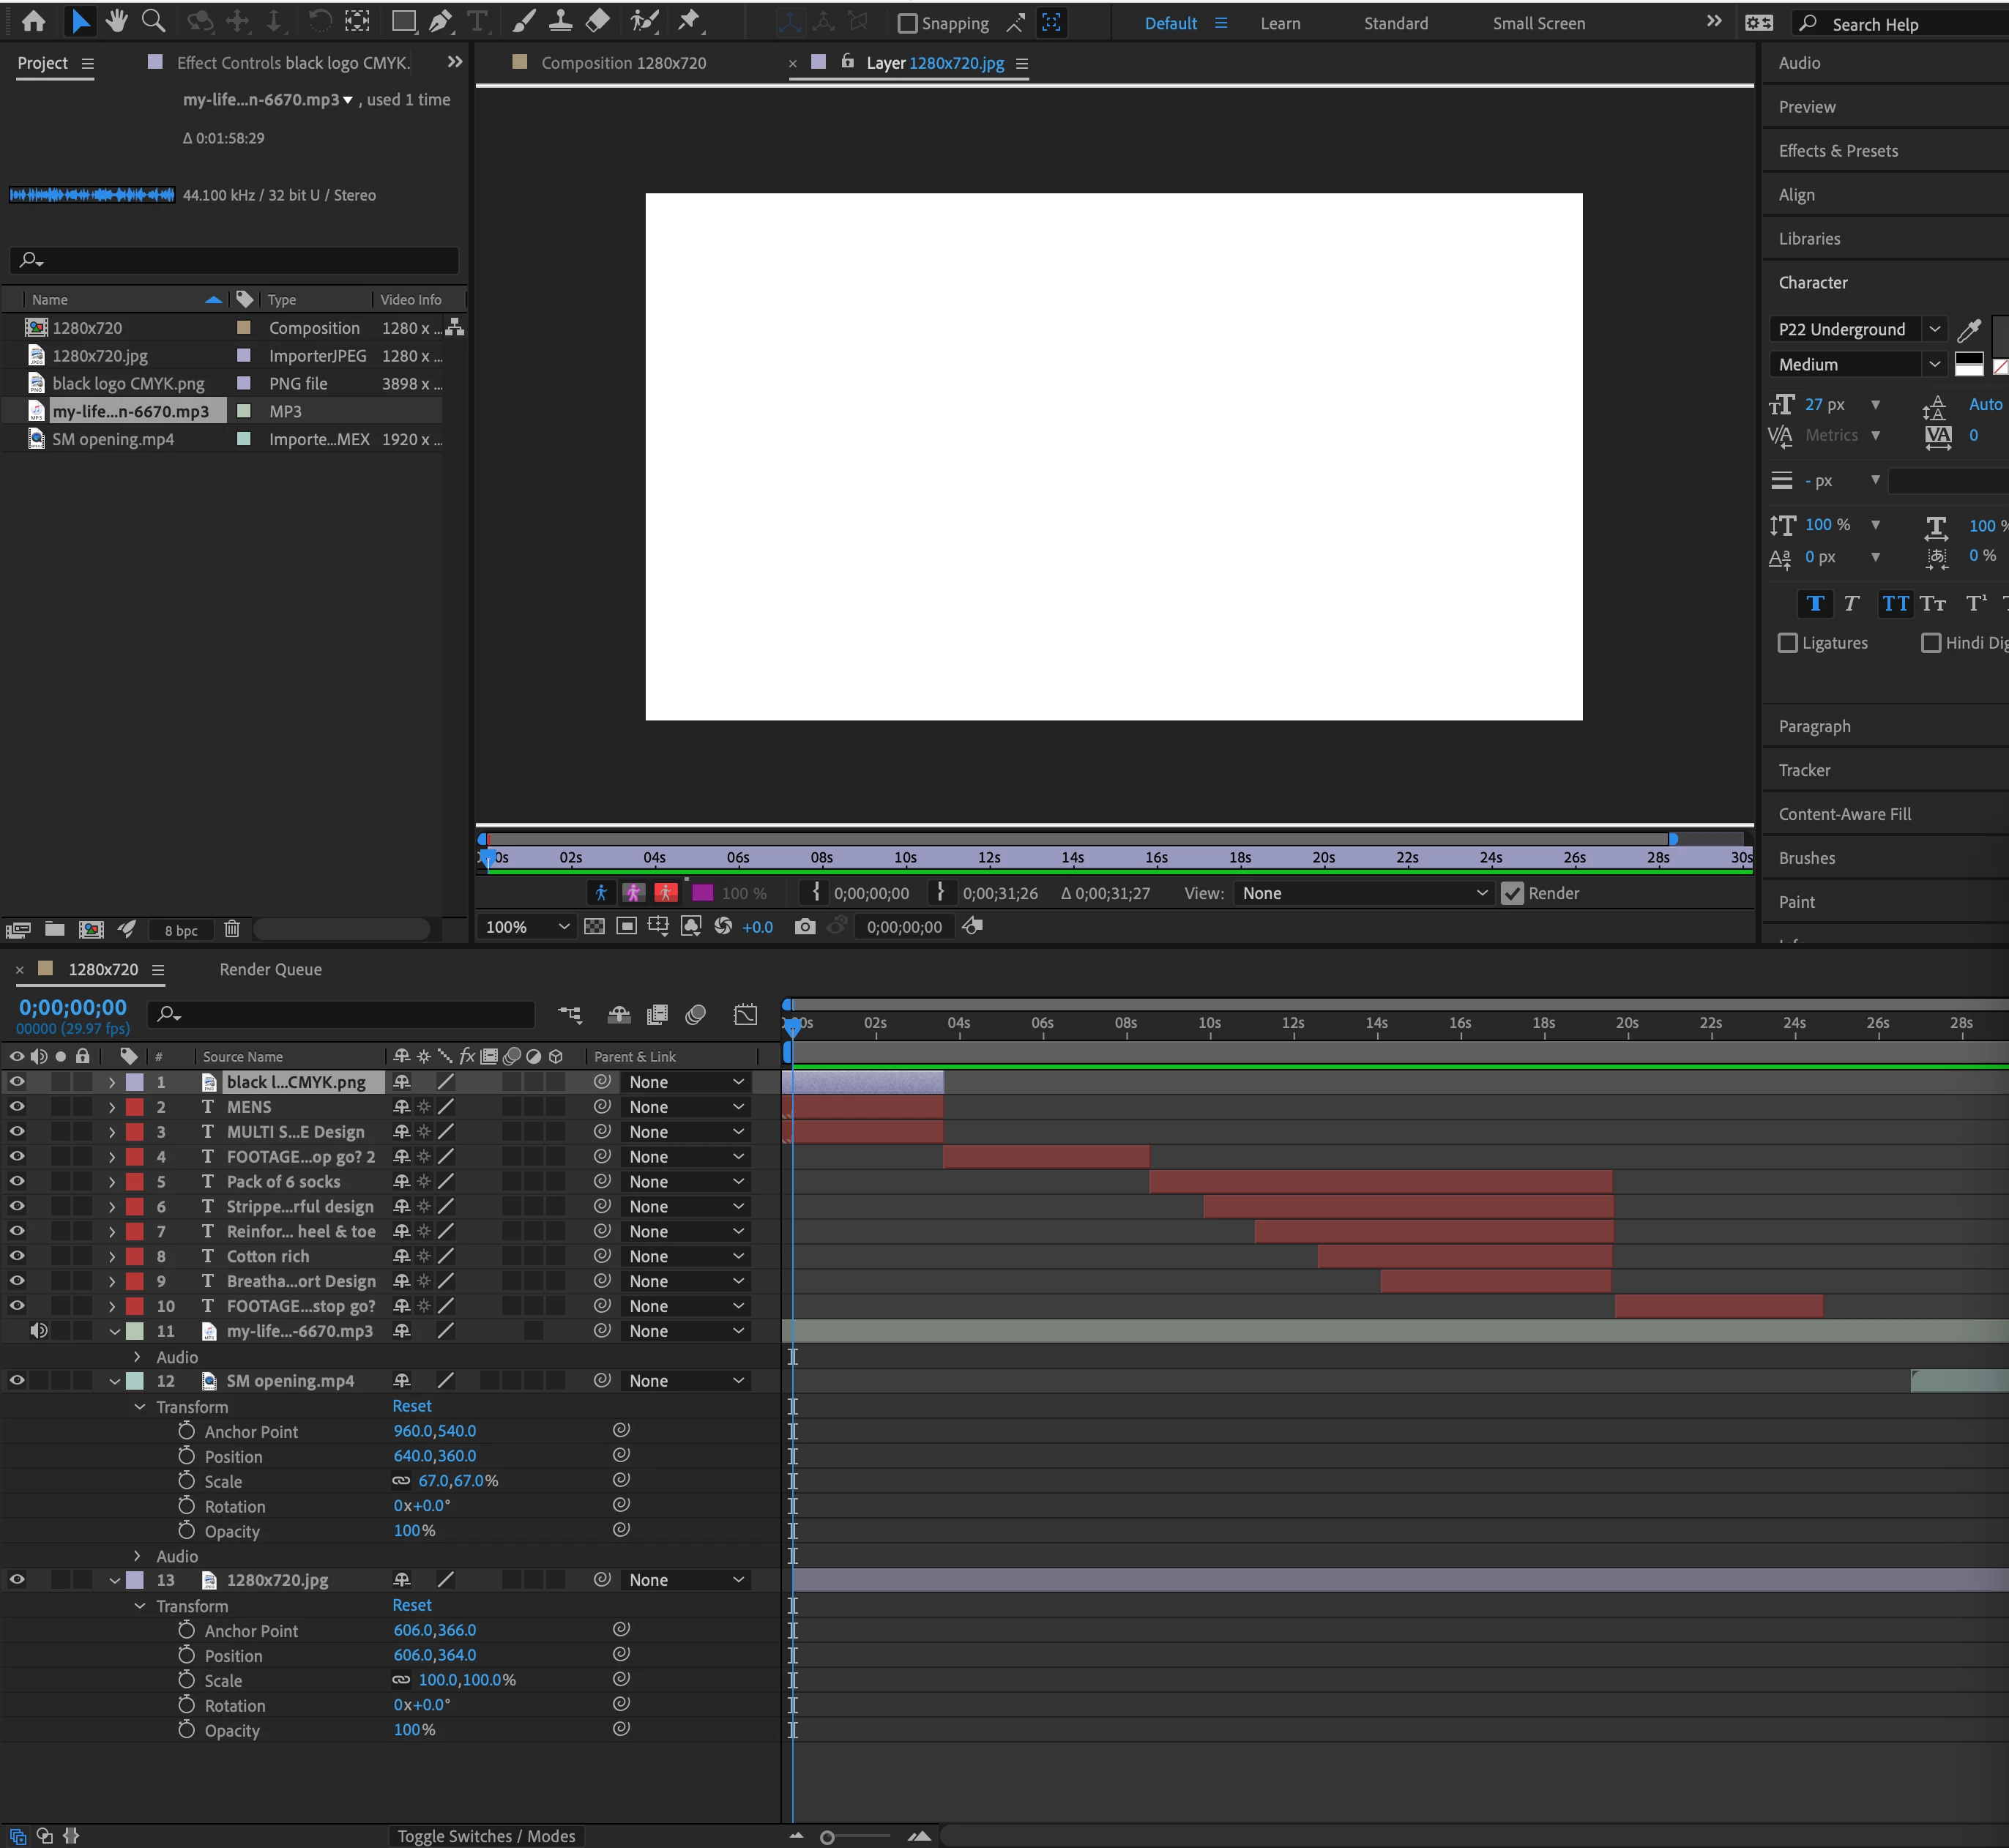Reset Transform of SM opening.mp4 layer
This screenshot has width=2009, height=1848.
(x=411, y=1406)
